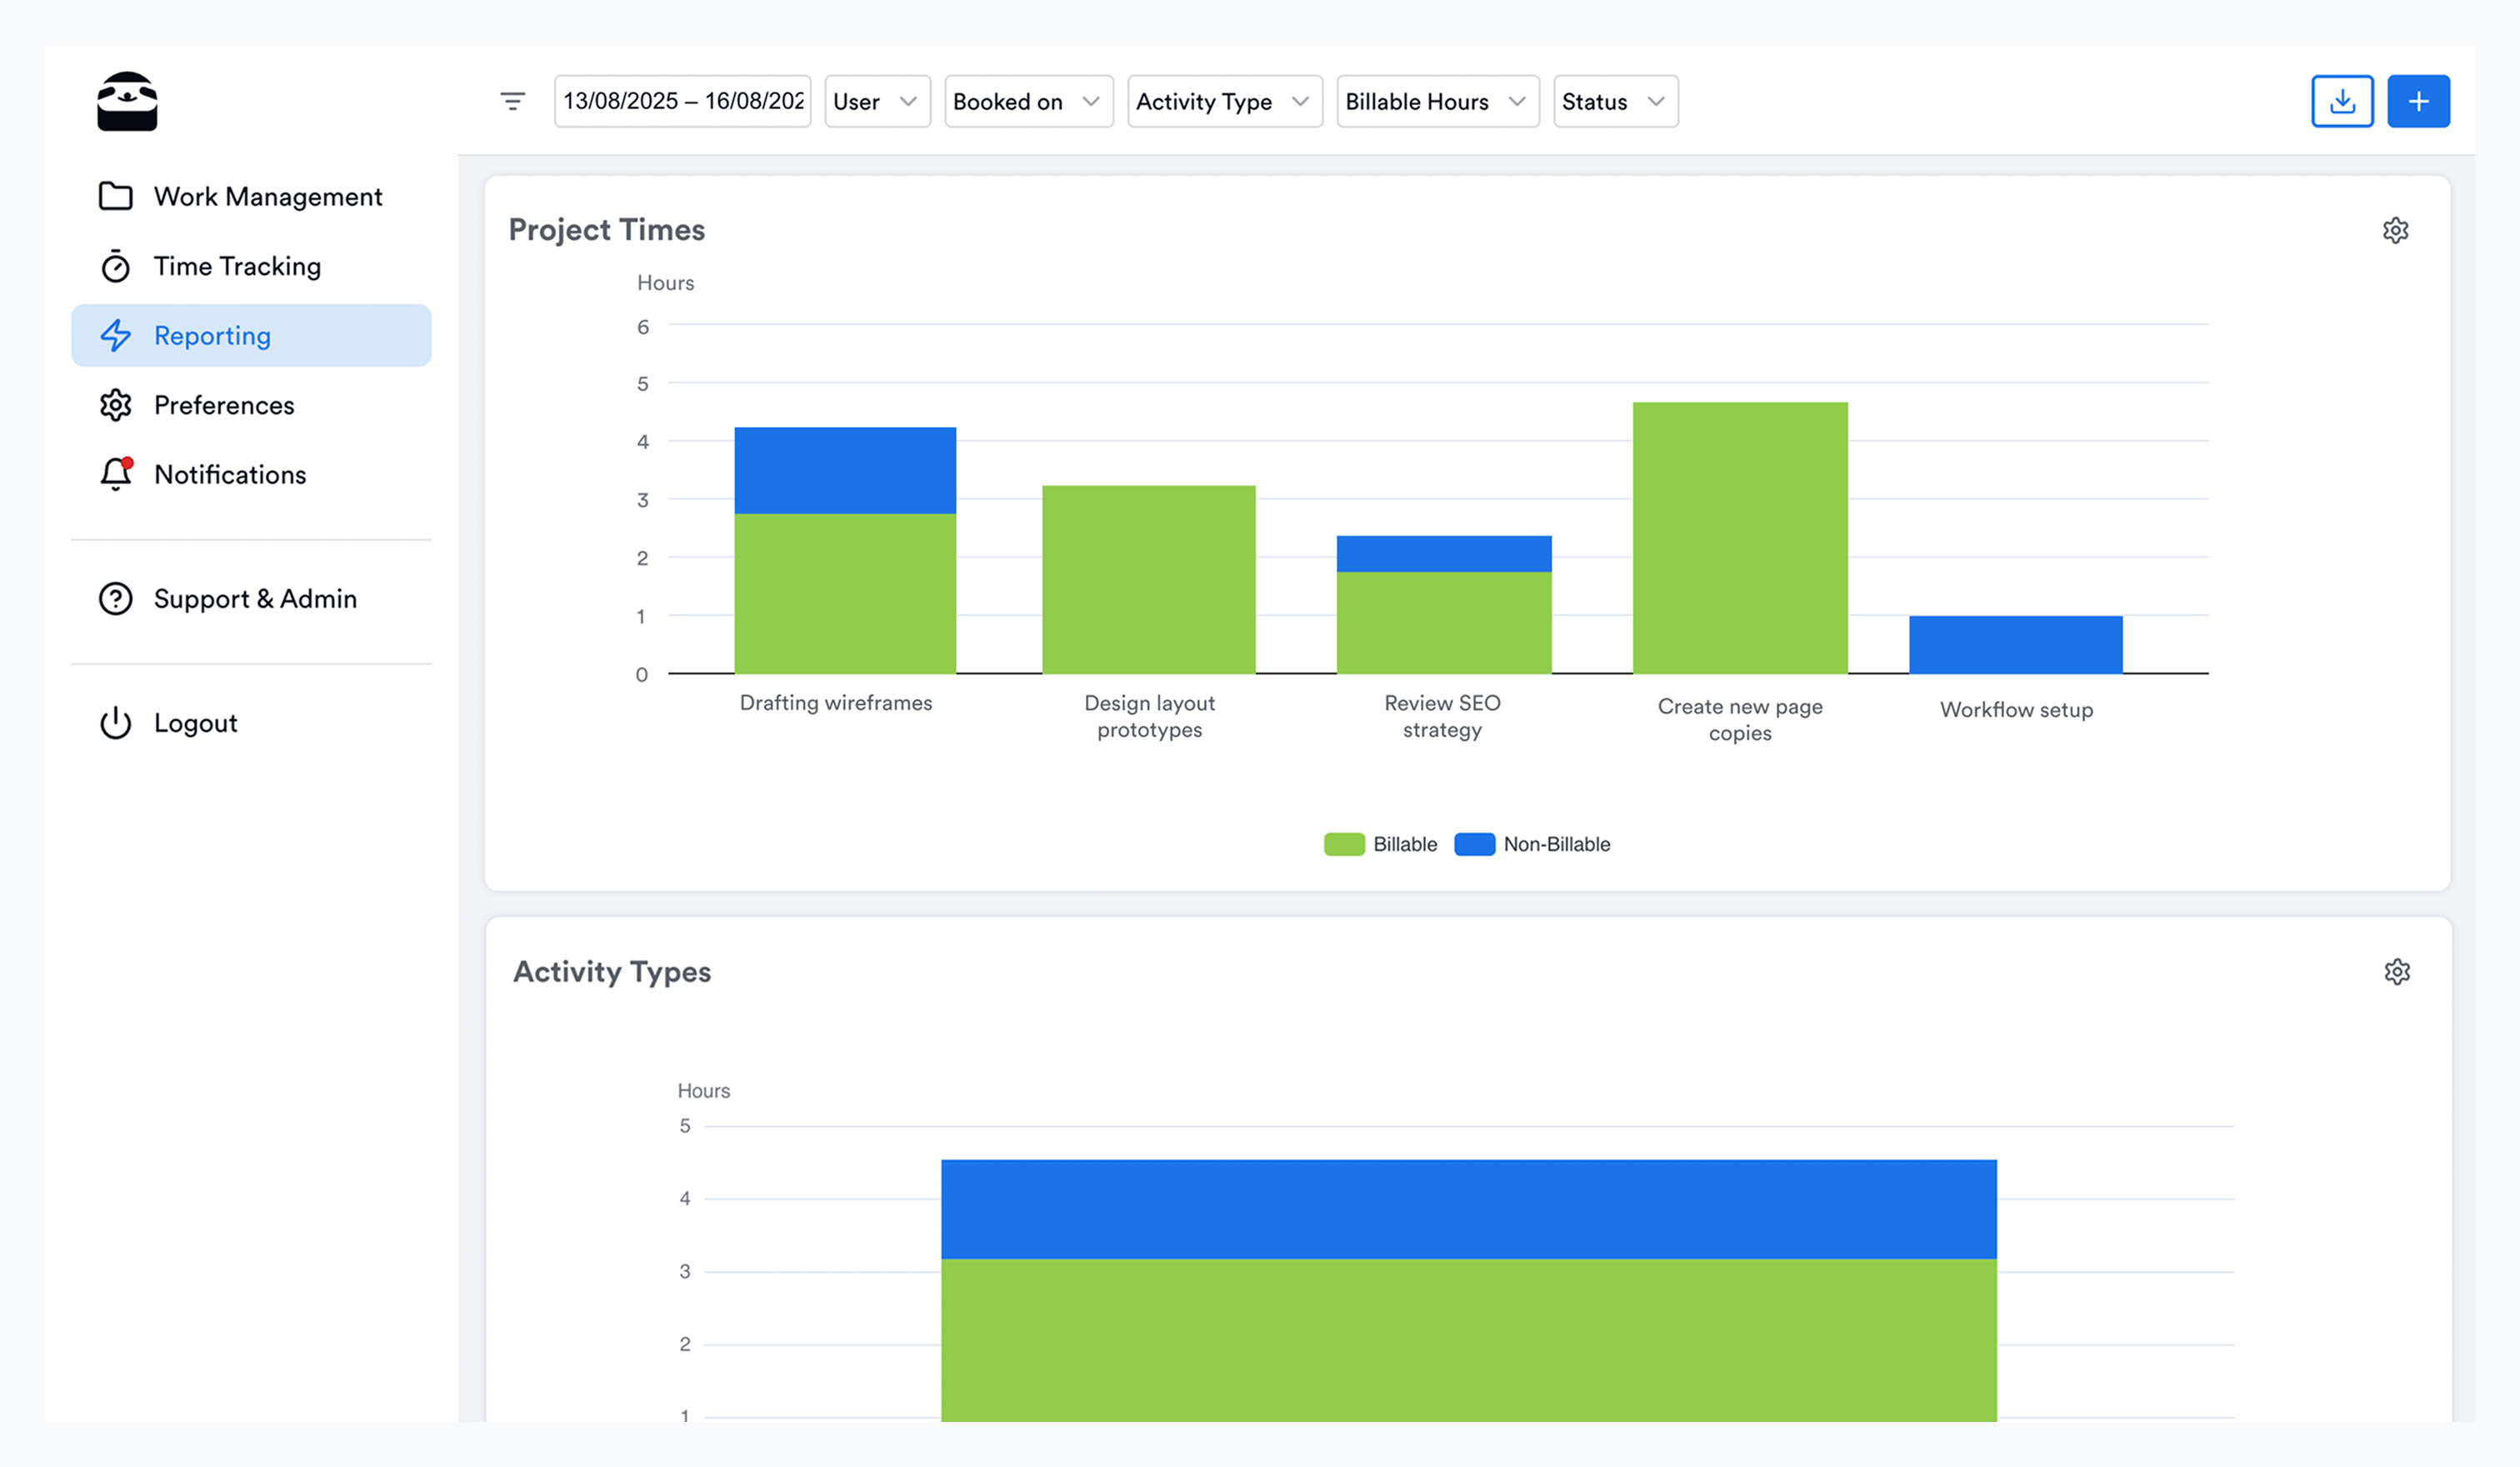The height and width of the screenshot is (1467, 2520).
Task: Expand the Booked on dropdown
Action: tap(1028, 100)
